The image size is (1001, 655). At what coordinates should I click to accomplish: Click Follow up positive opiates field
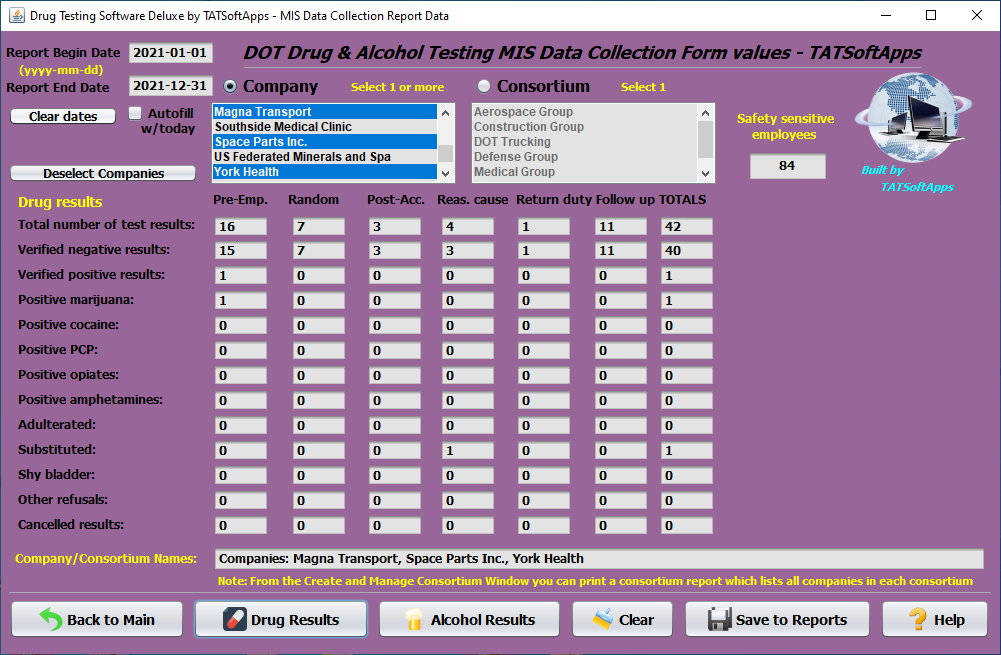coord(621,375)
